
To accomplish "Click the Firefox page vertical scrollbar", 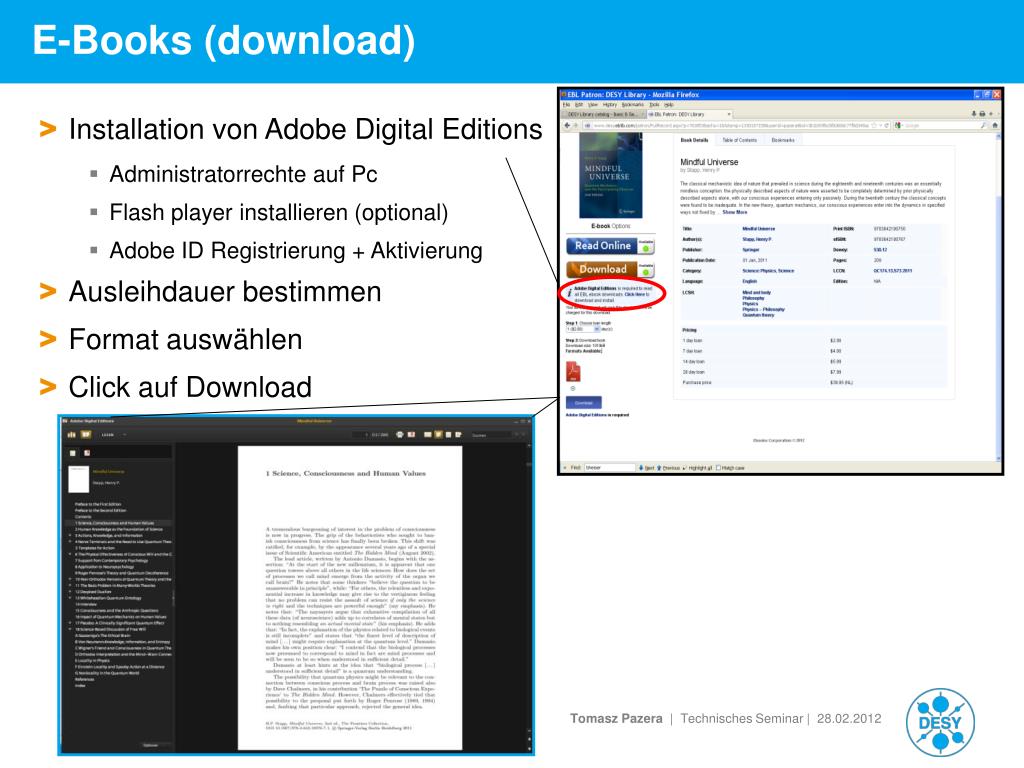I will pos(998,297).
